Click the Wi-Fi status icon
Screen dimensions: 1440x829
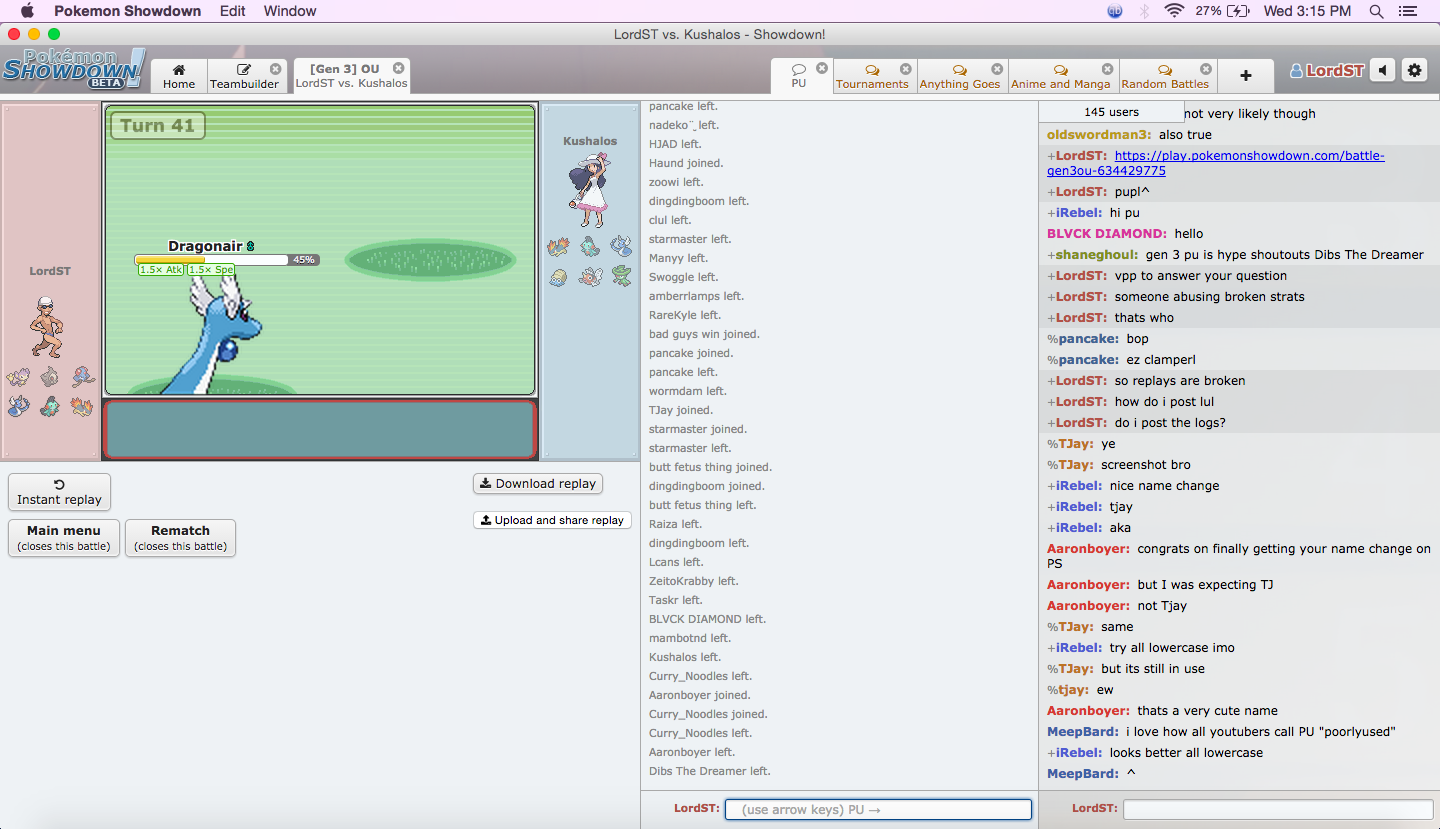(x=1174, y=11)
